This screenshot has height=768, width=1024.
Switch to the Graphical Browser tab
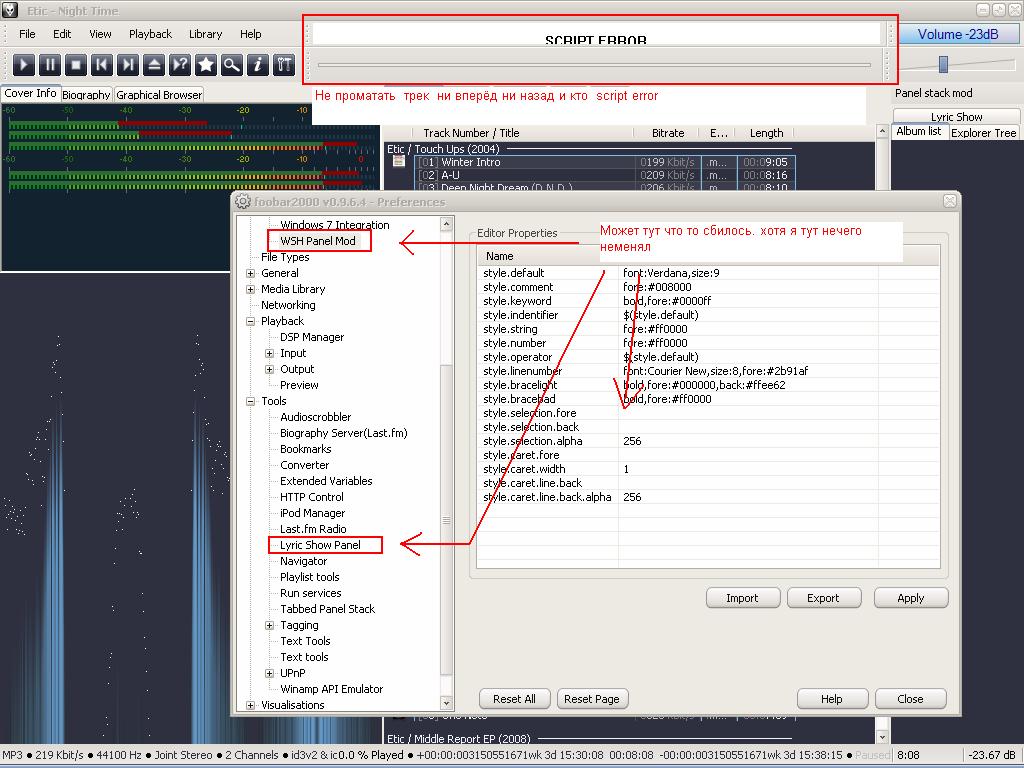[x=159, y=95]
